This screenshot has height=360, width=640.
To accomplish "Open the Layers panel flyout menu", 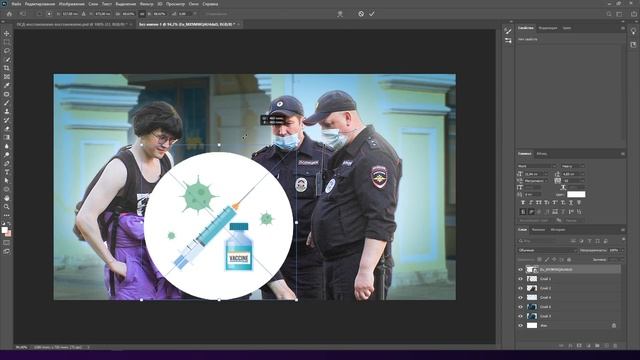I will click(x=623, y=230).
